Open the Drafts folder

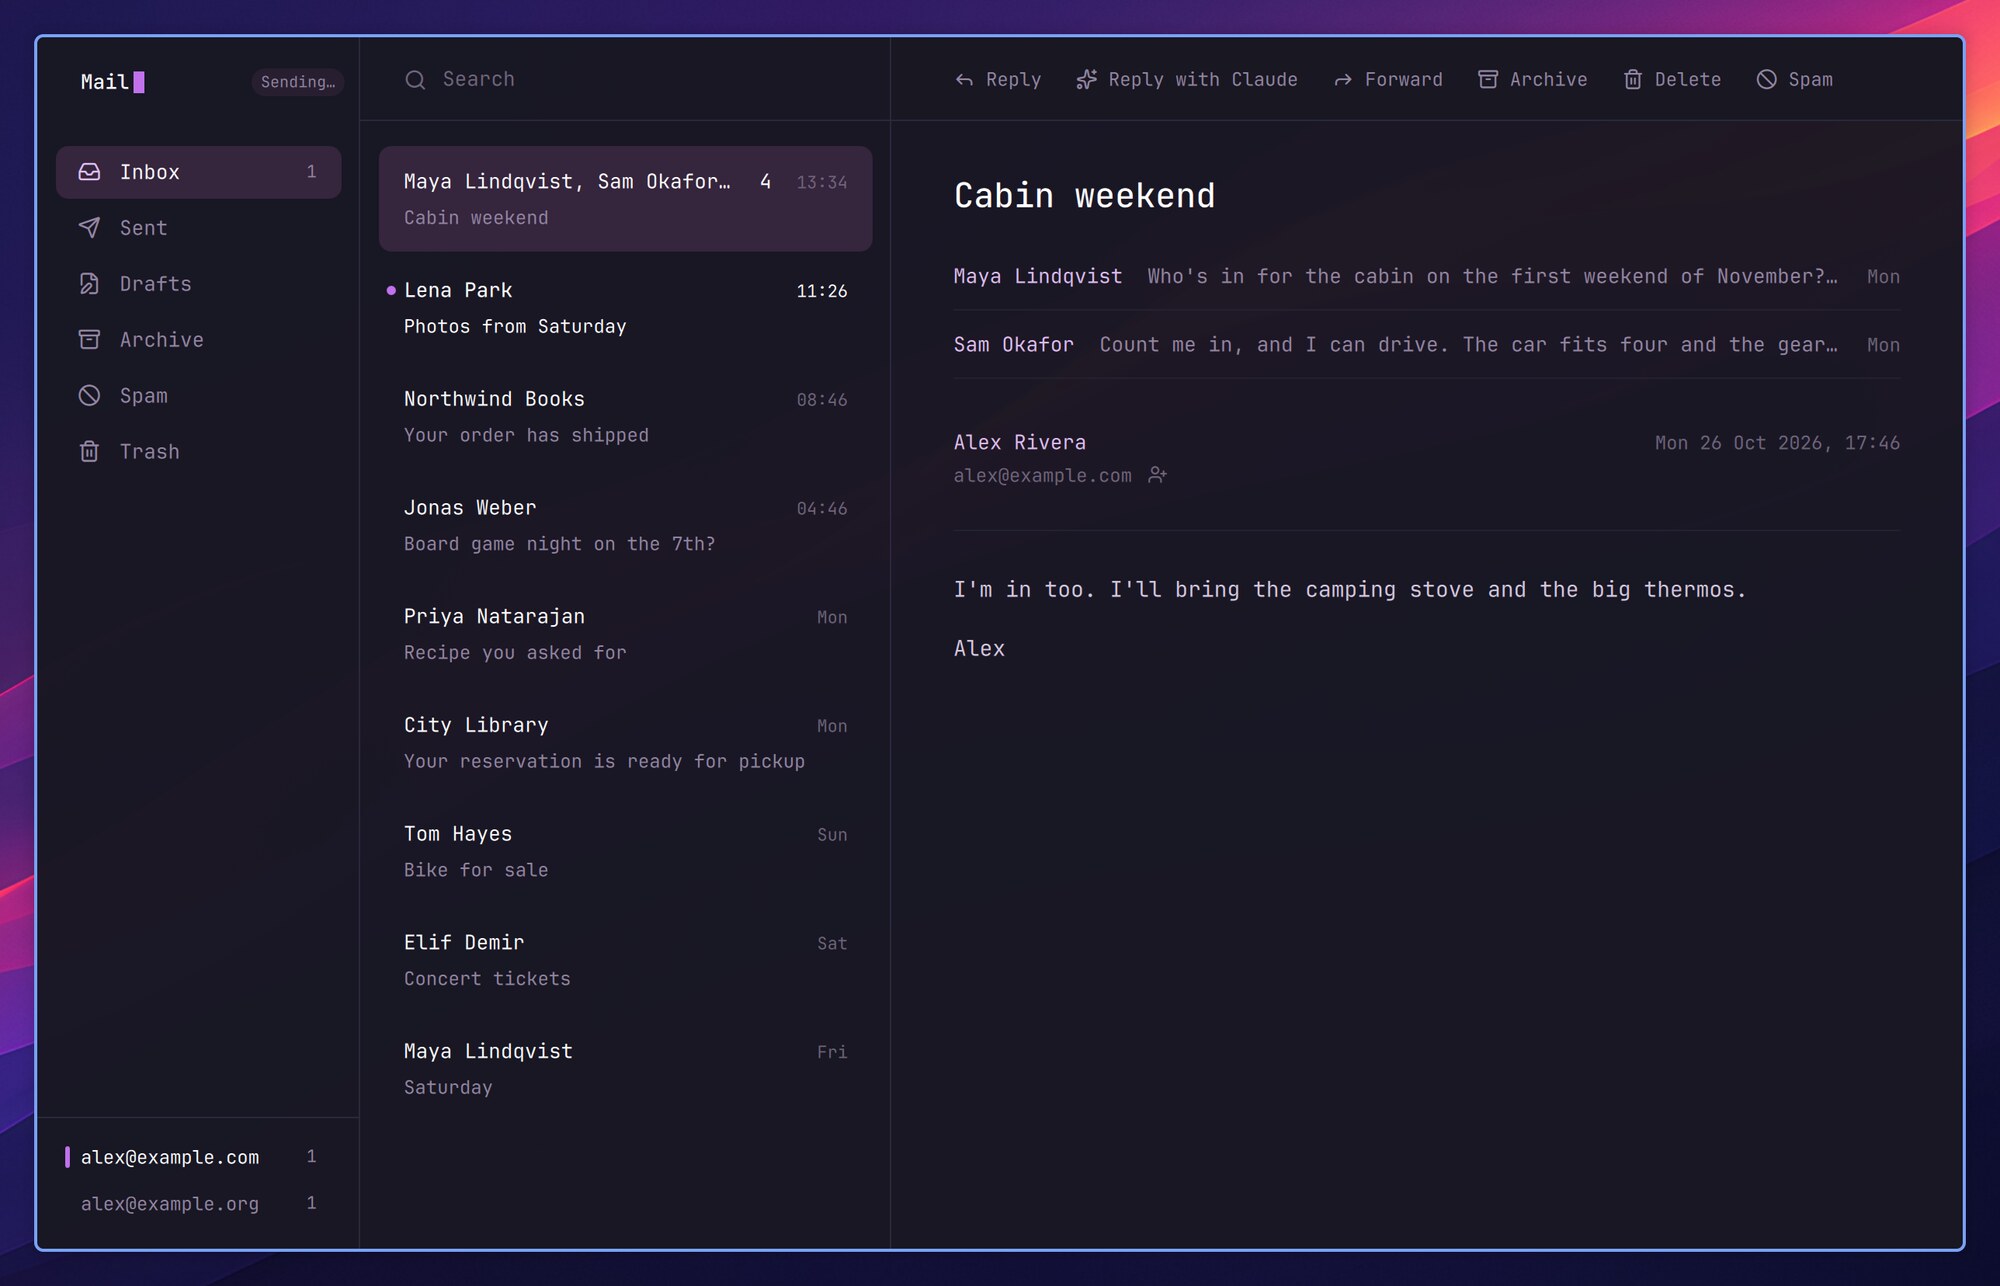tap(198, 284)
